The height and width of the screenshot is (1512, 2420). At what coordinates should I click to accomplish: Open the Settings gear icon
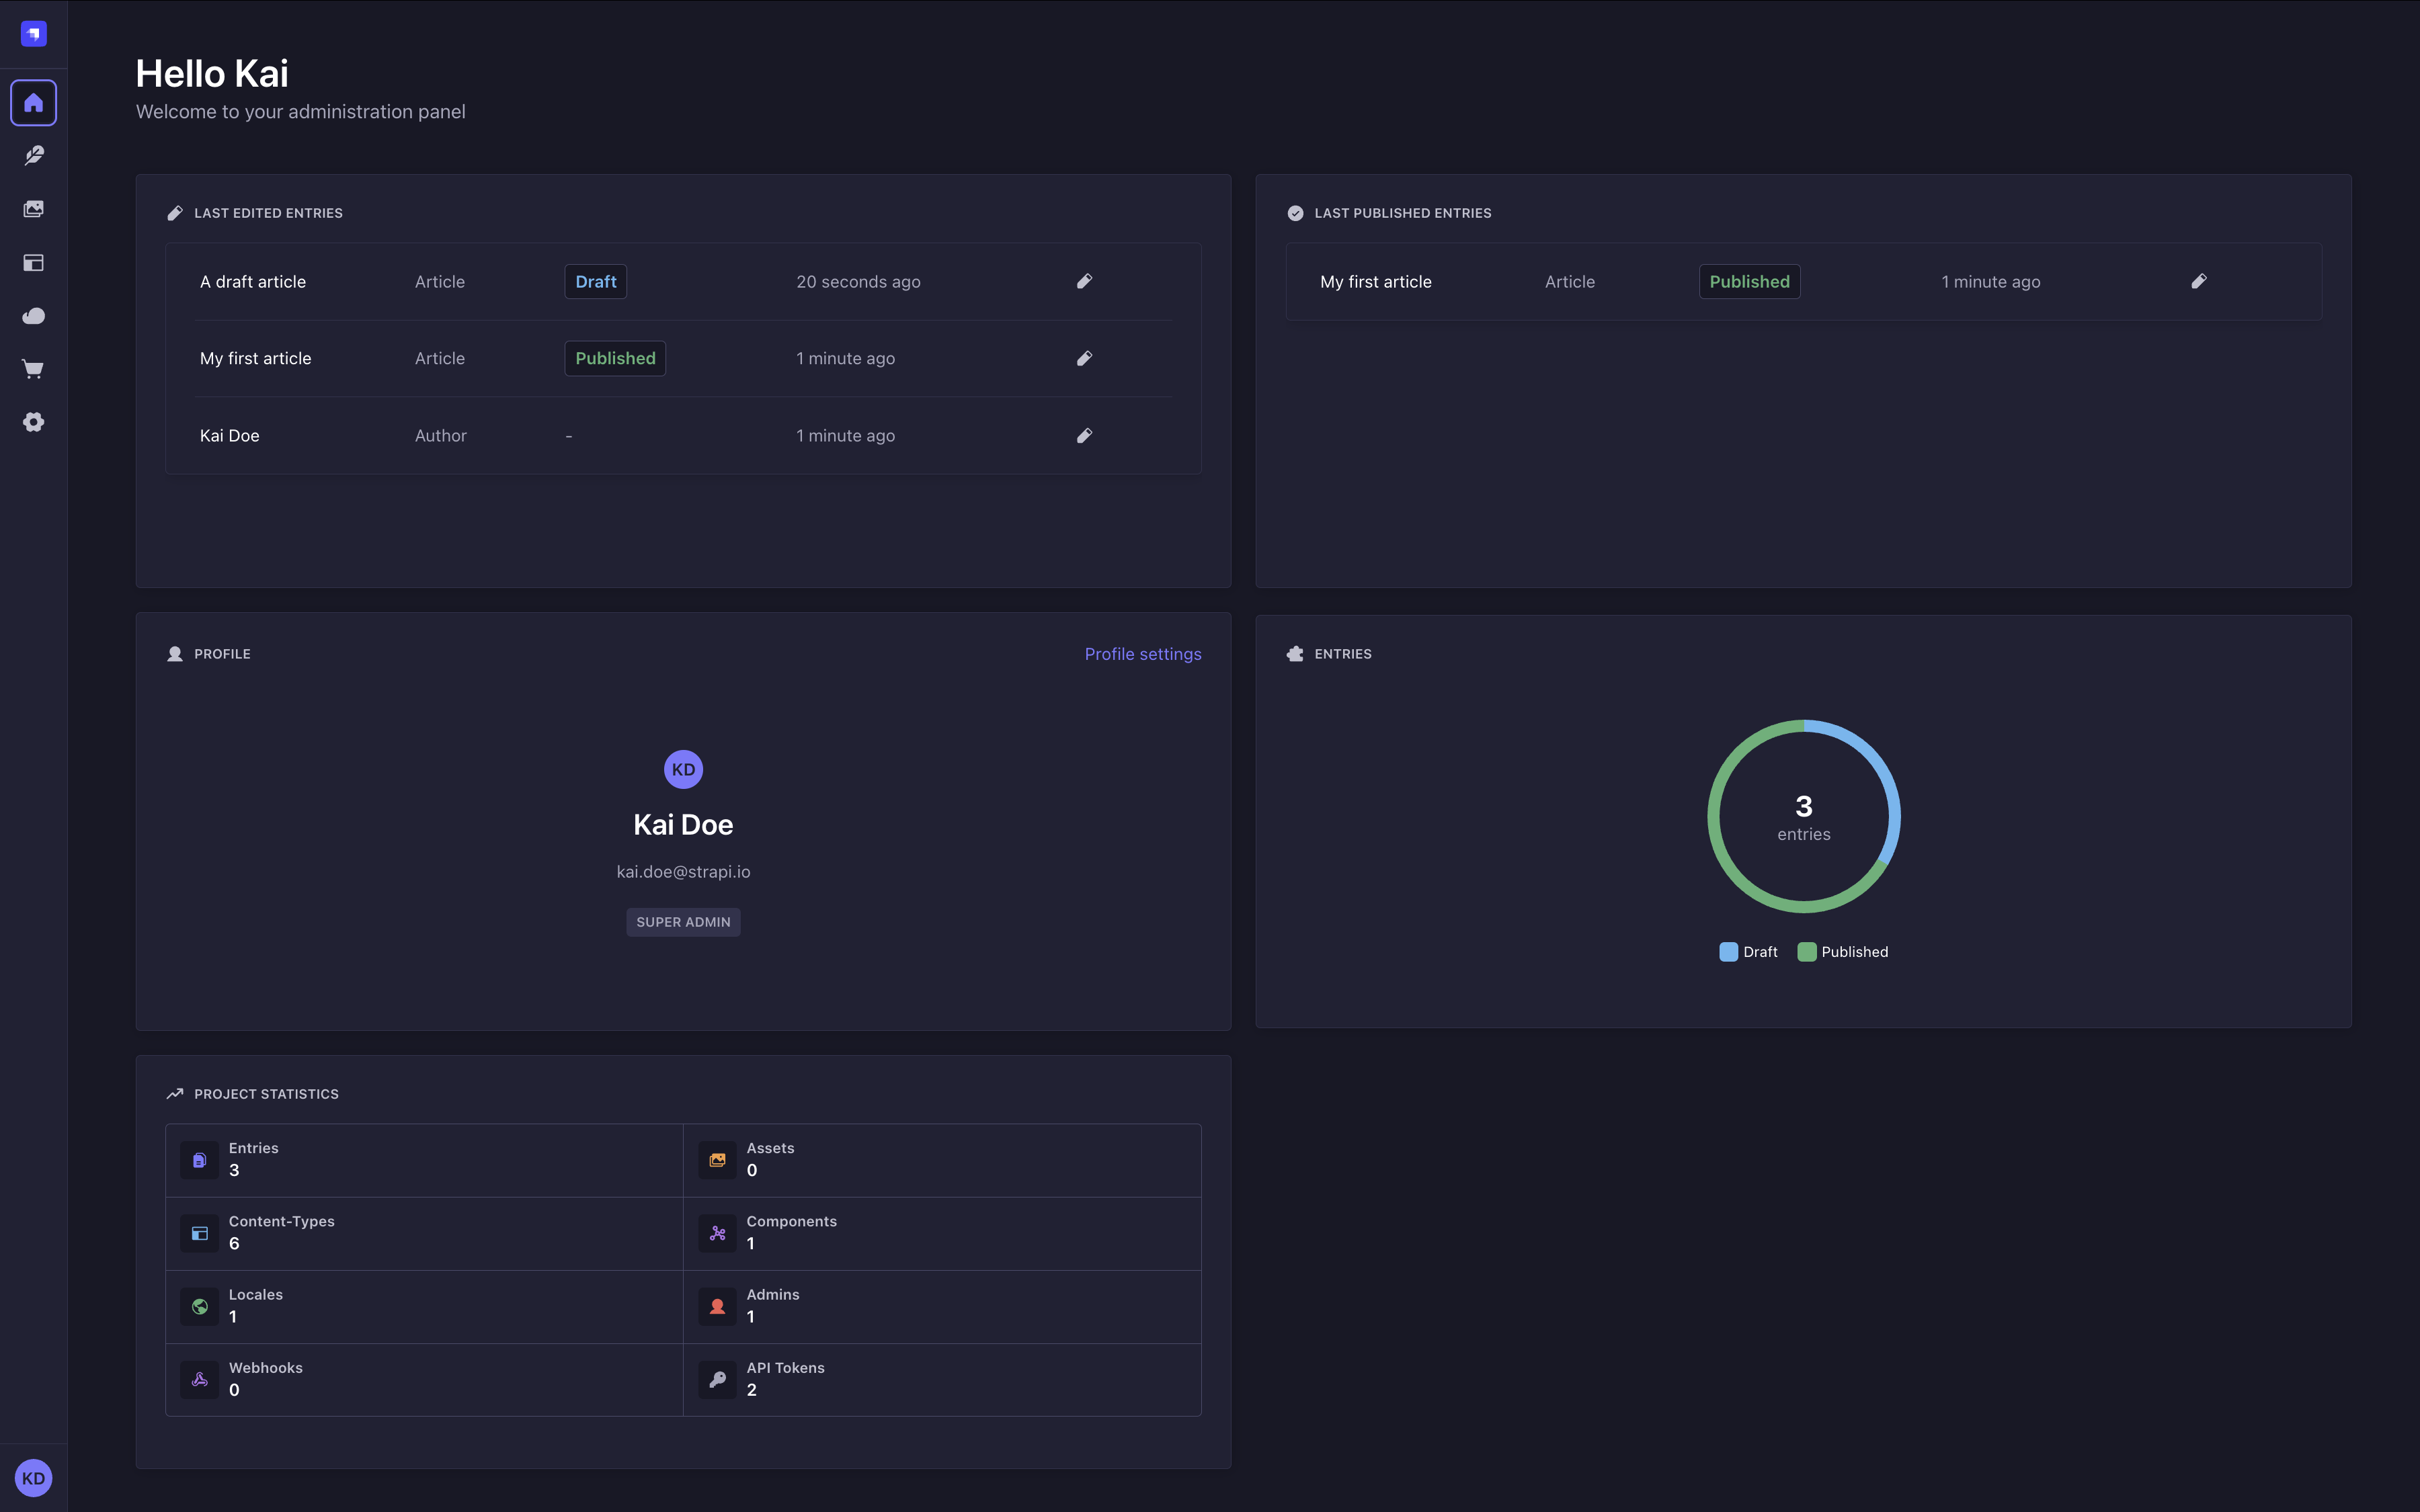(x=33, y=422)
